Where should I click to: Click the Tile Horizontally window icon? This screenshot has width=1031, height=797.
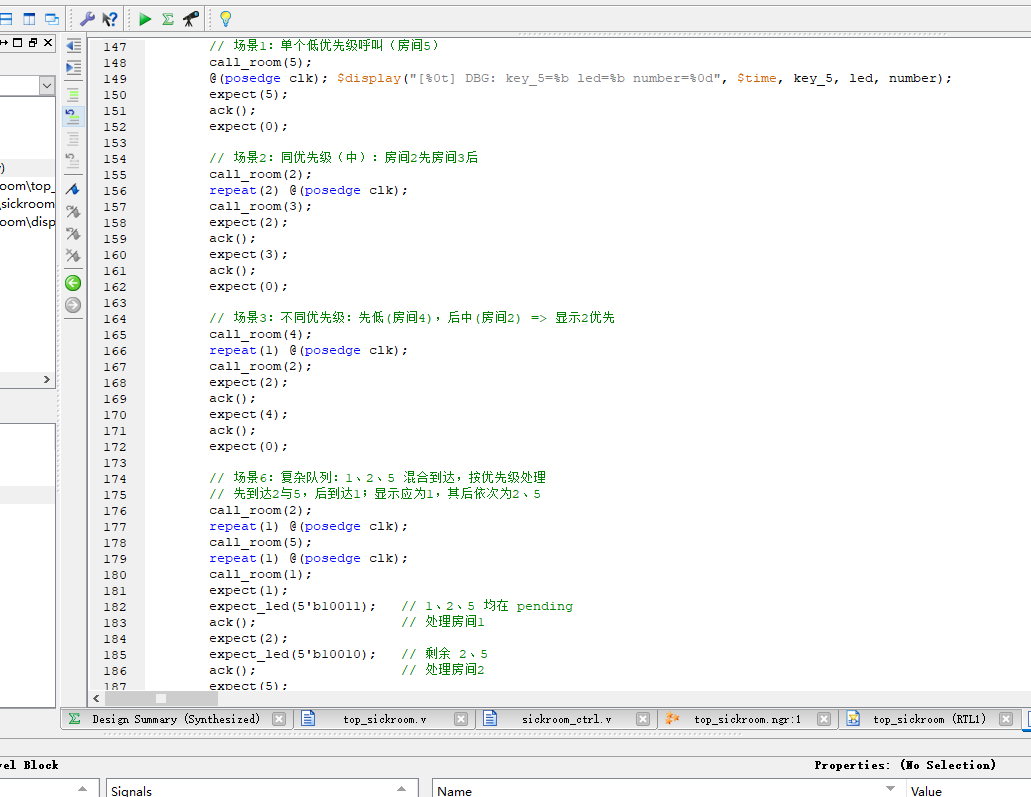[x=6, y=19]
